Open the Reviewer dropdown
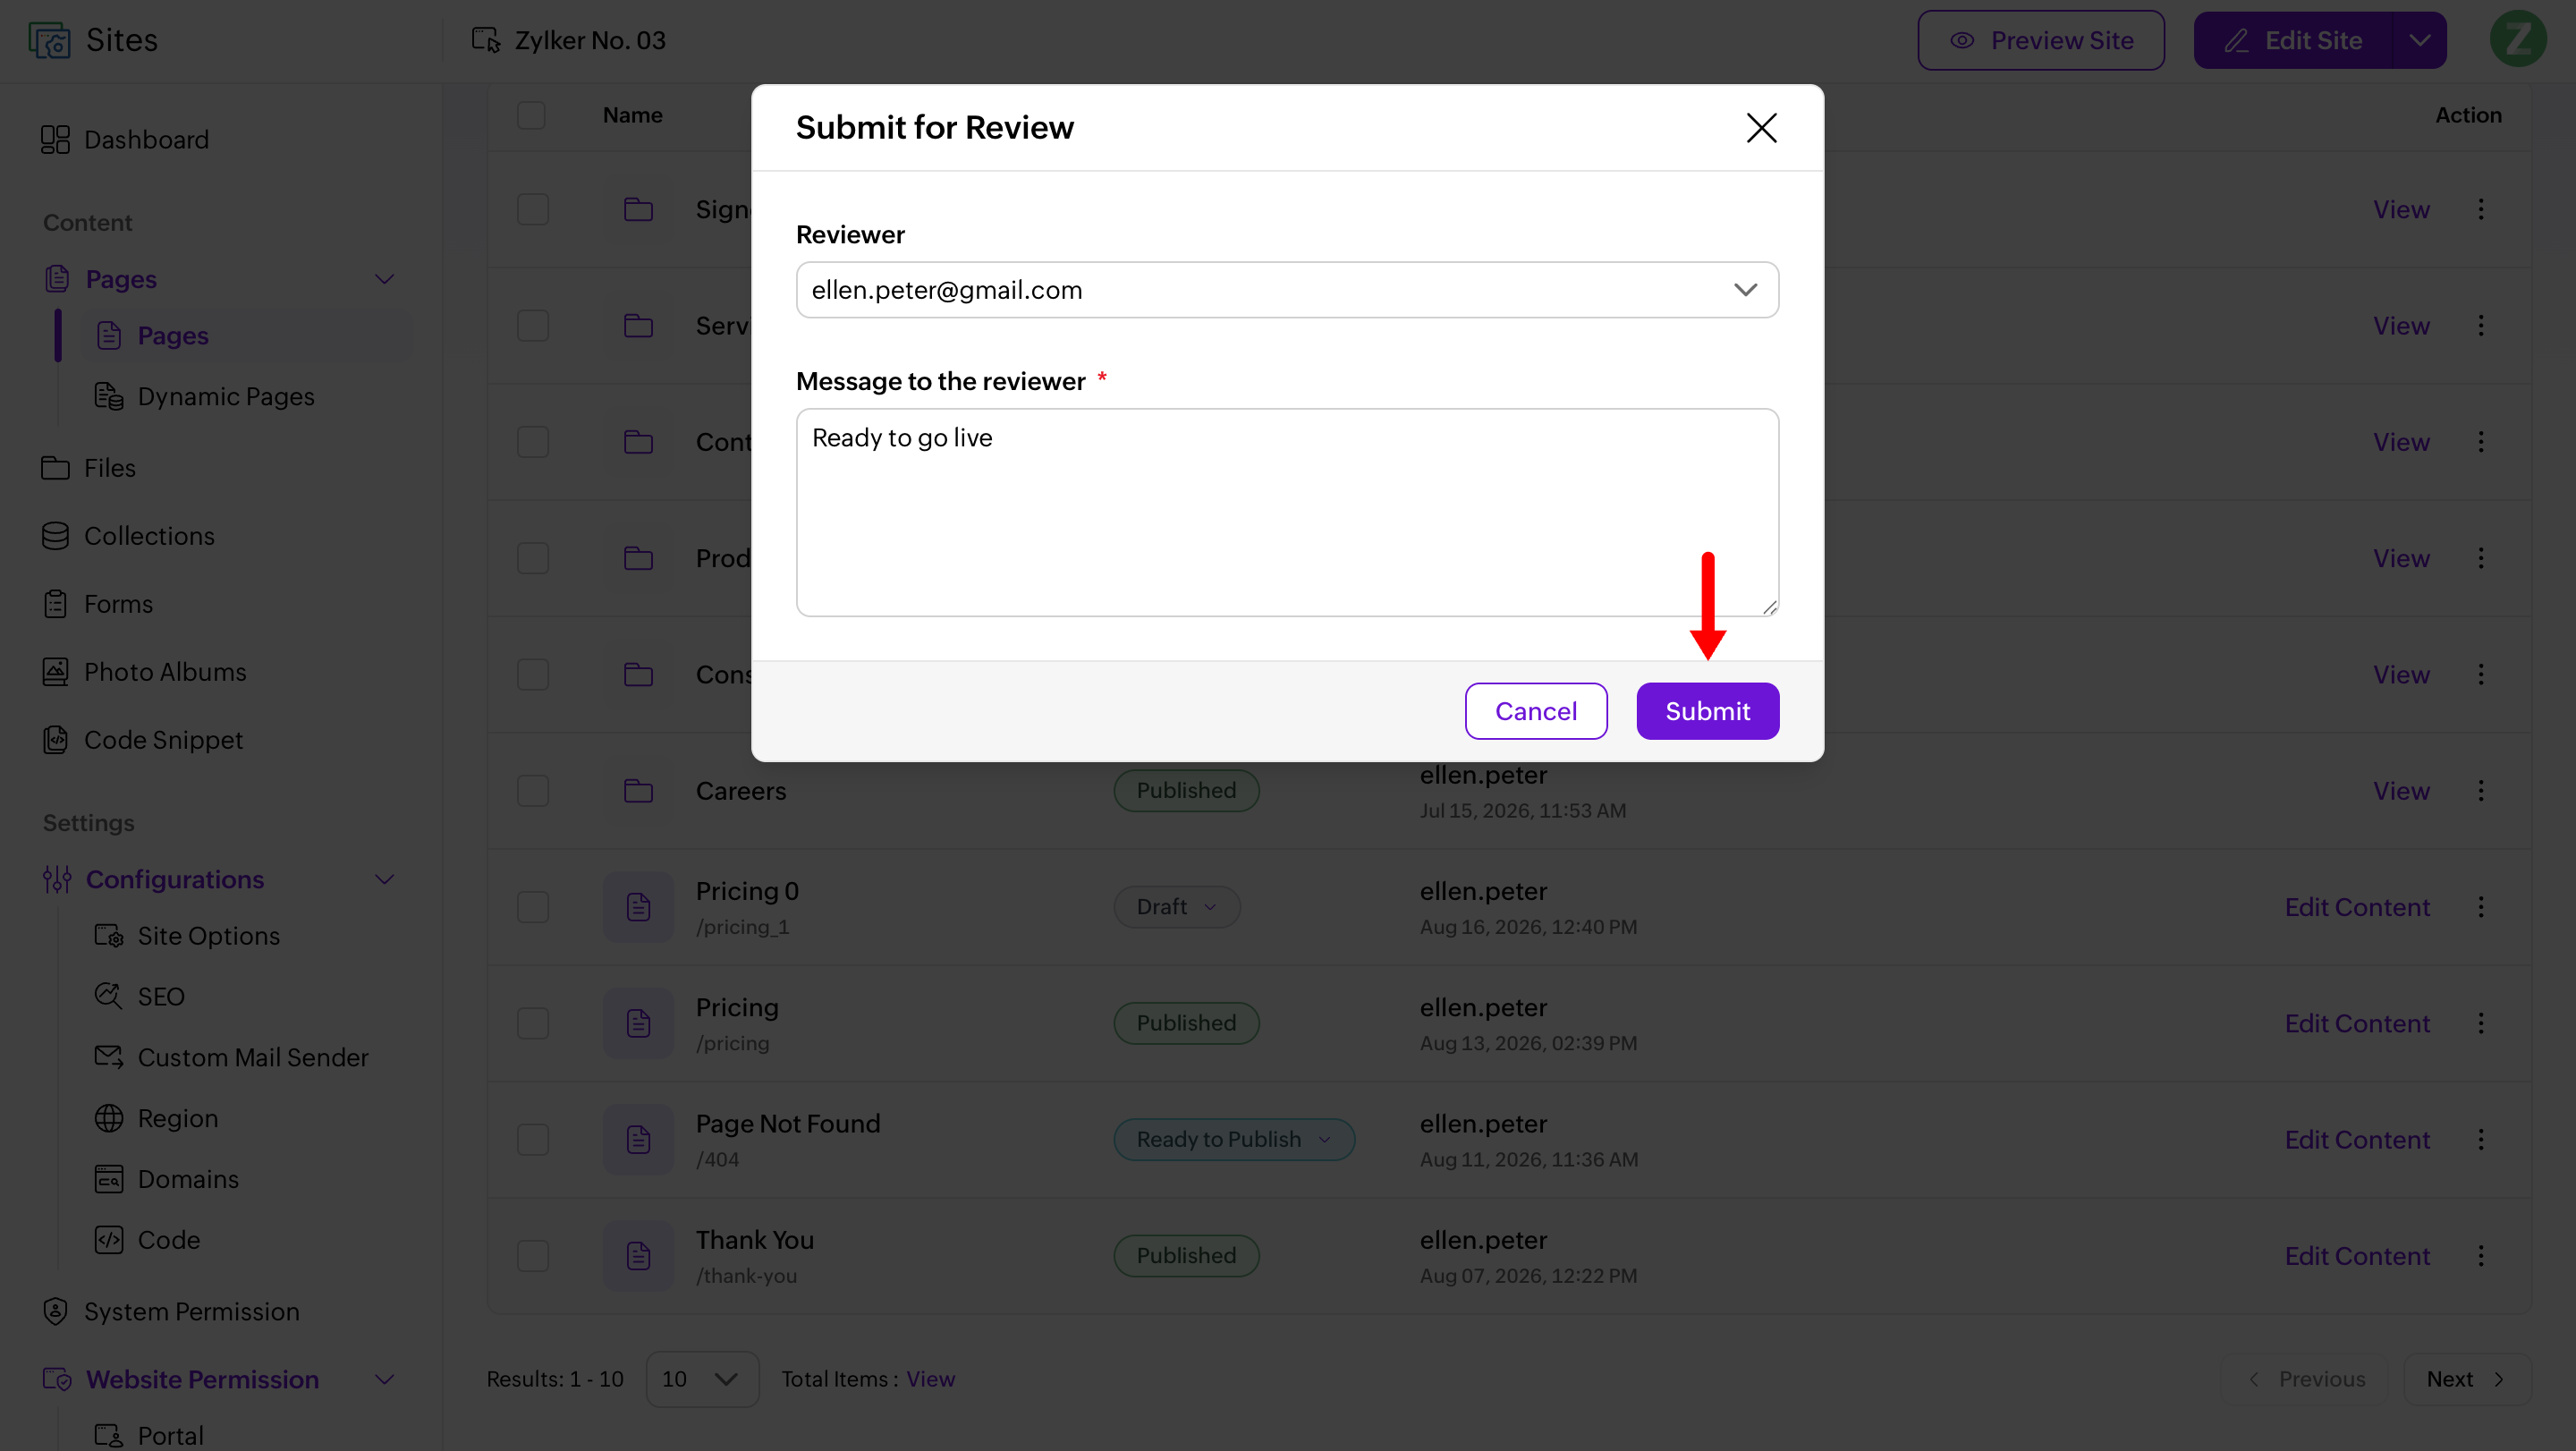The image size is (2576, 1451). point(1287,290)
